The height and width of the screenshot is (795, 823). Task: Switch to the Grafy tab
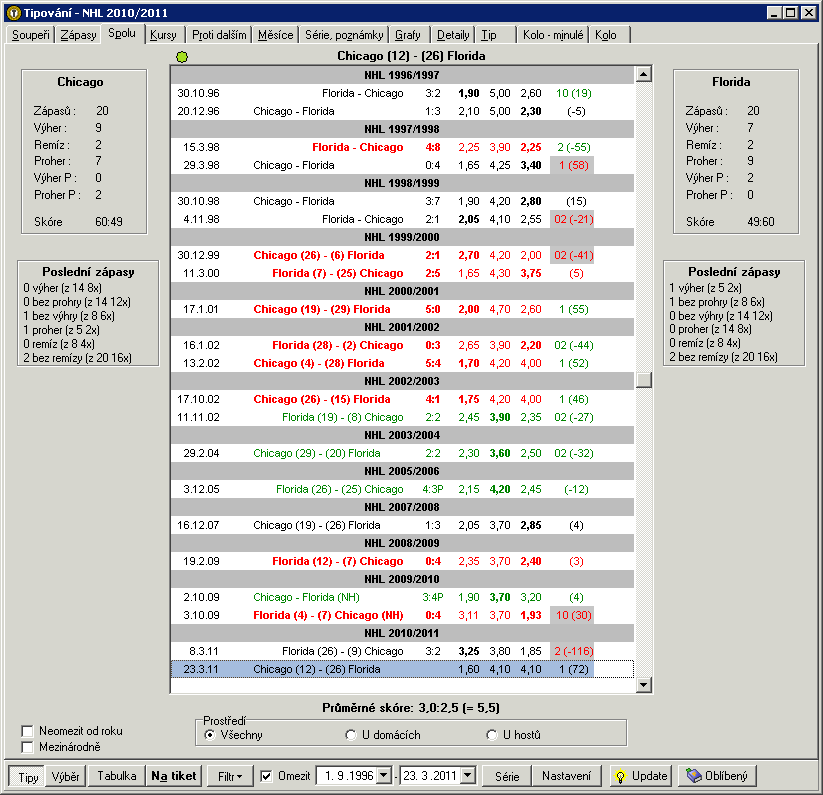(408, 35)
